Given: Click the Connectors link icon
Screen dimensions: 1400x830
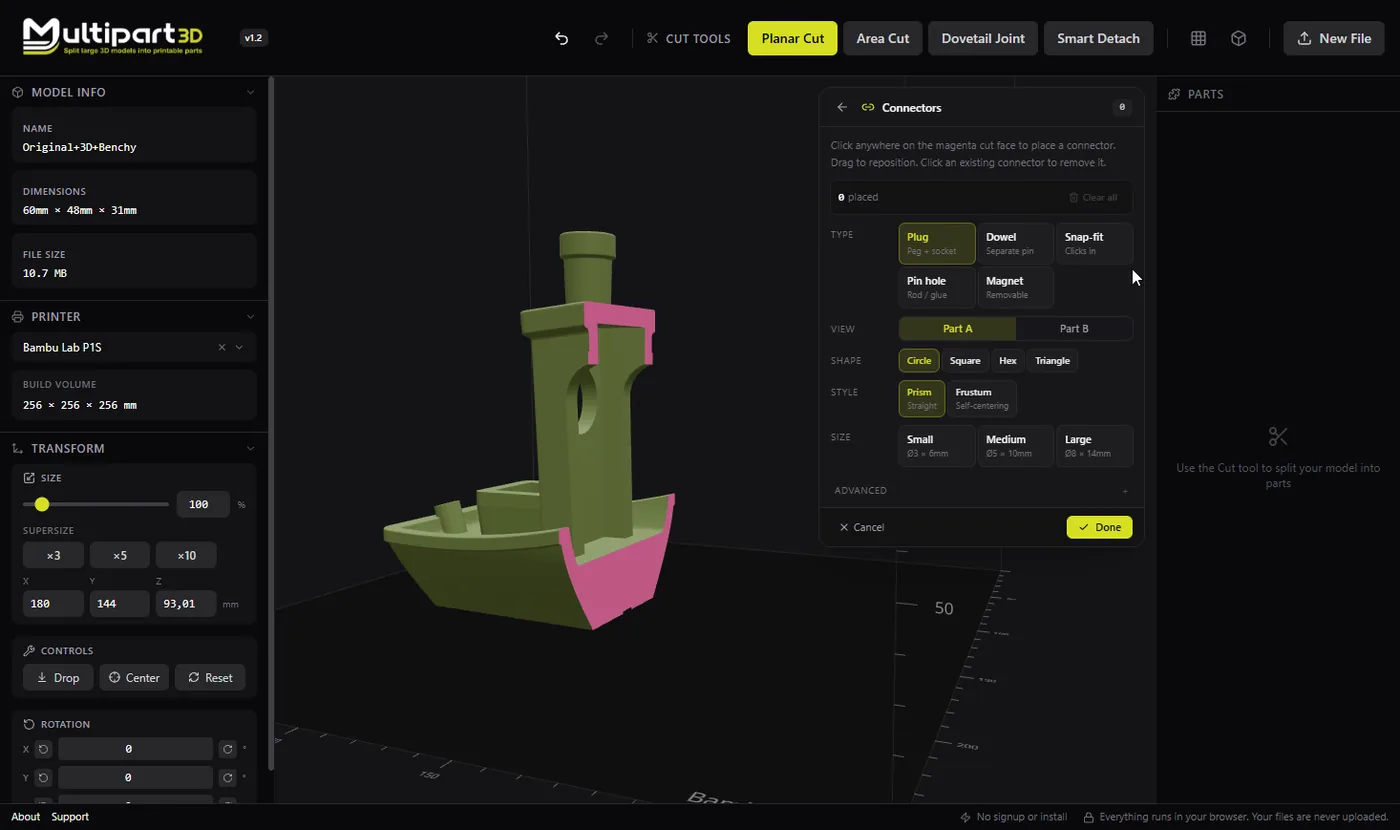Looking at the screenshot, I should [868, 107].
